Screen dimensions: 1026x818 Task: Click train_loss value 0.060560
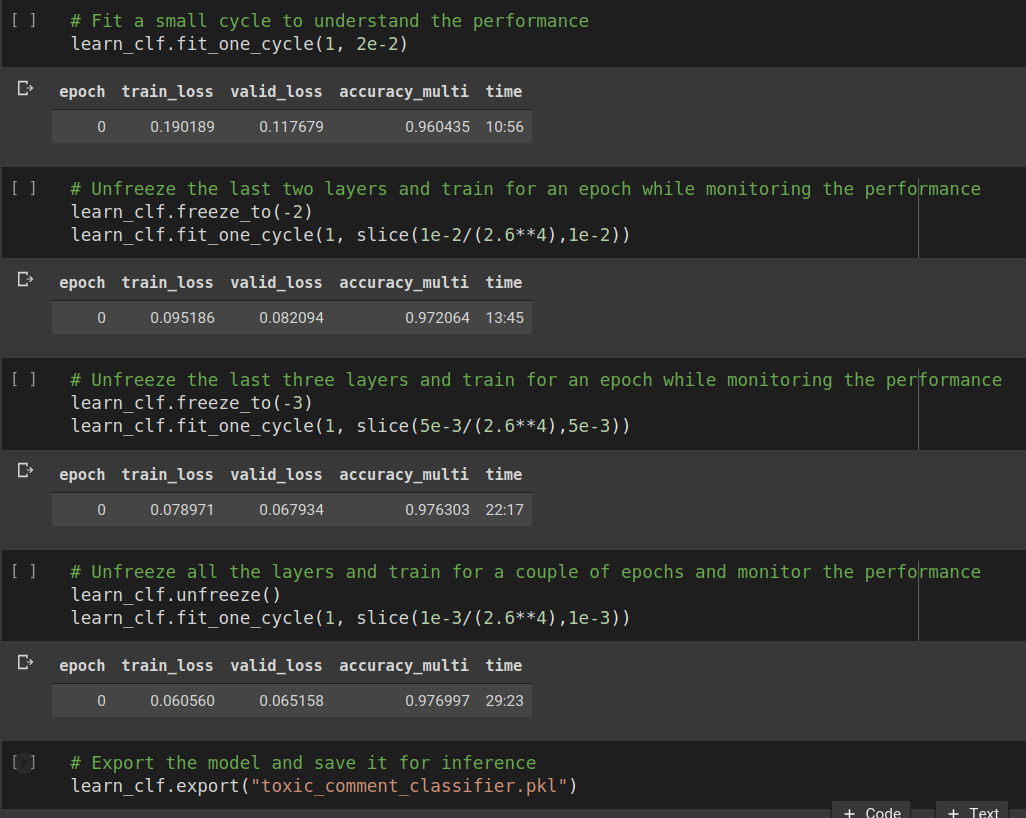click(x=183, y=701)
